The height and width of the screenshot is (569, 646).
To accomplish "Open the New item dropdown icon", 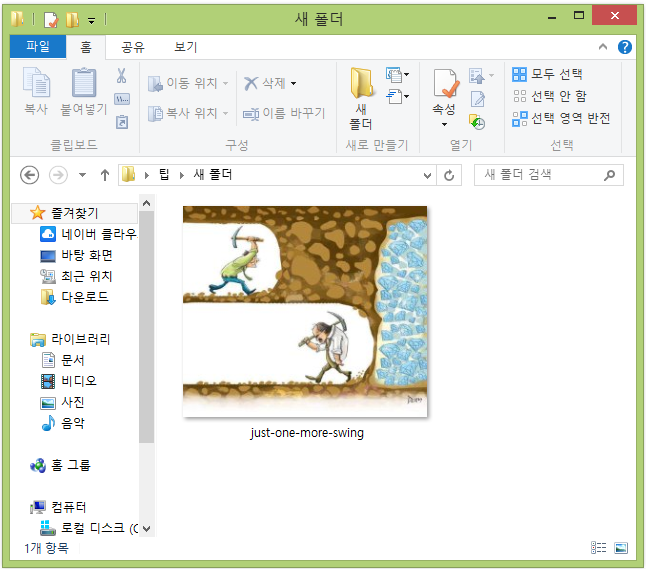I will [x=397, y=74].
